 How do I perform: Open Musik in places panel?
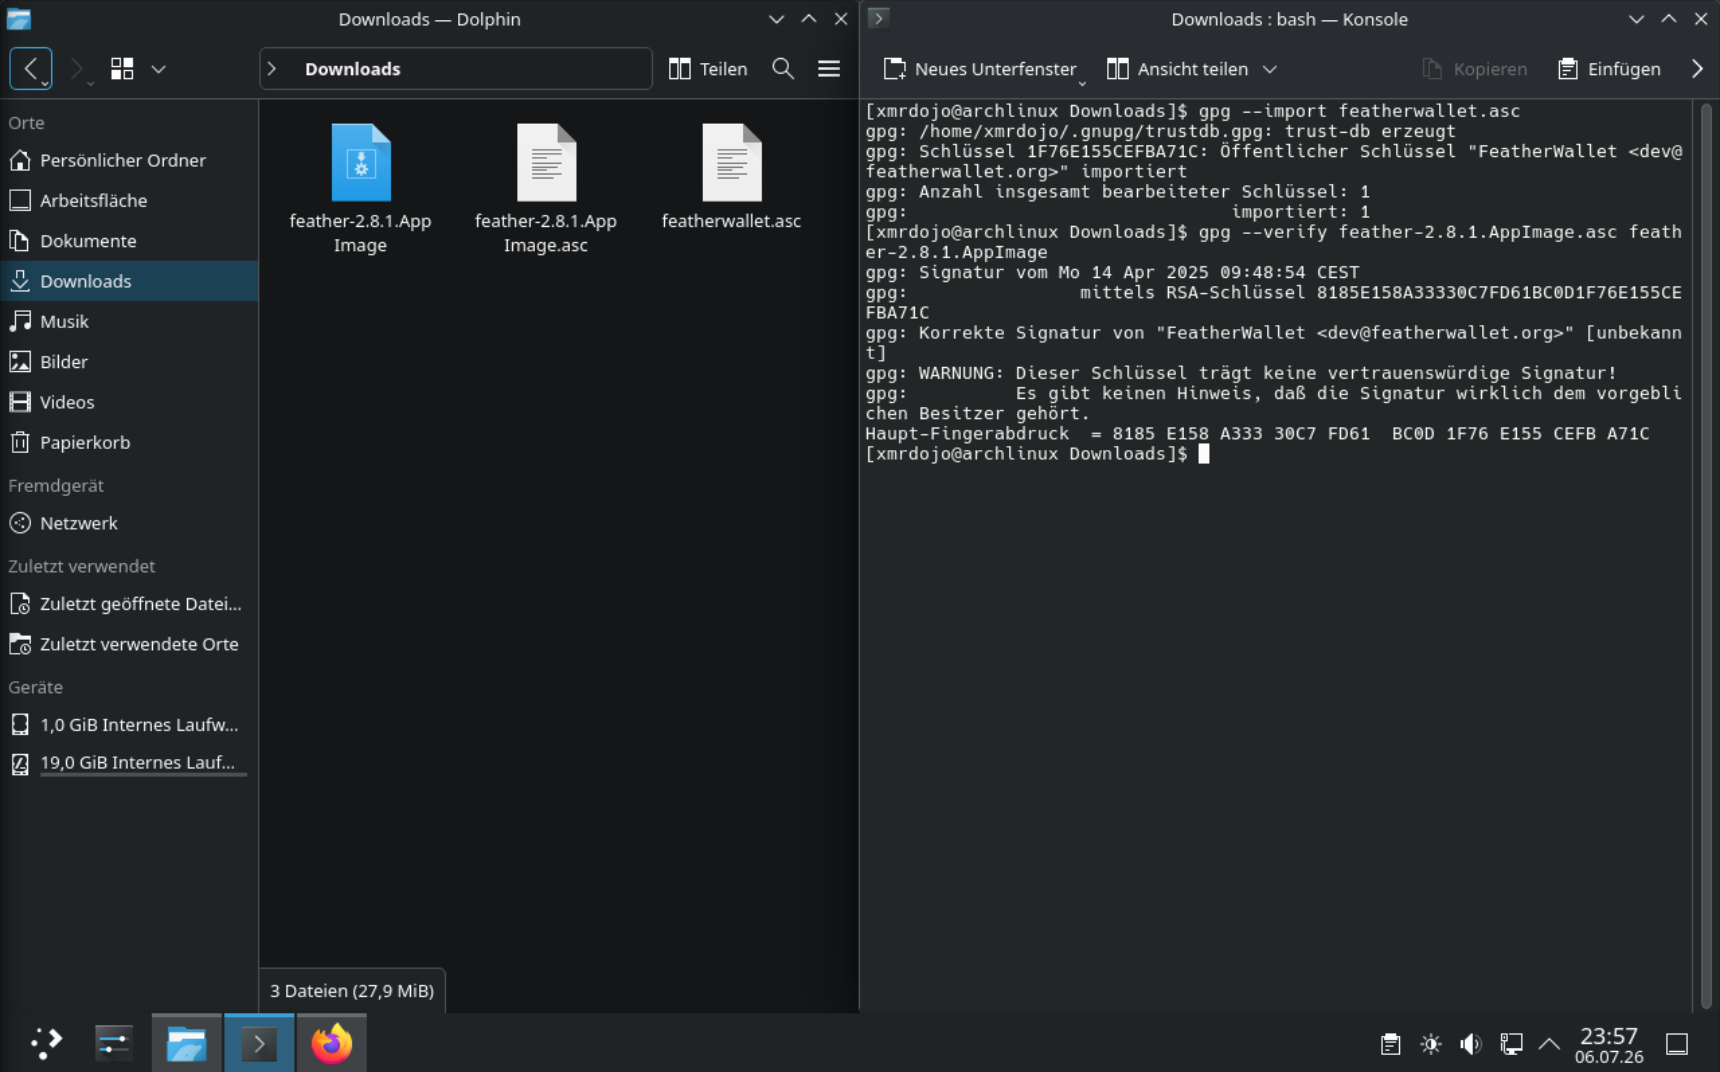coord(129,321)
